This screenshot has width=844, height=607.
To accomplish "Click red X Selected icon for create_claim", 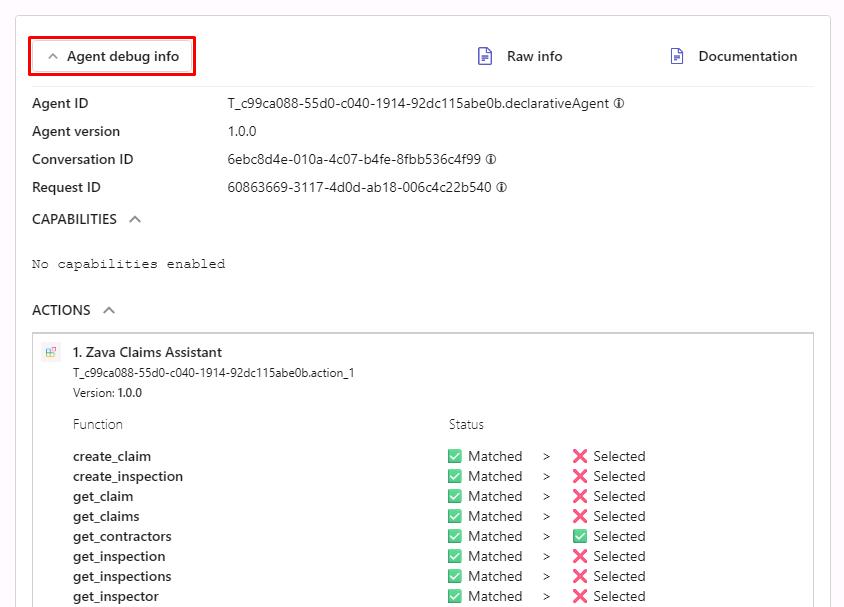I will 580,456.
